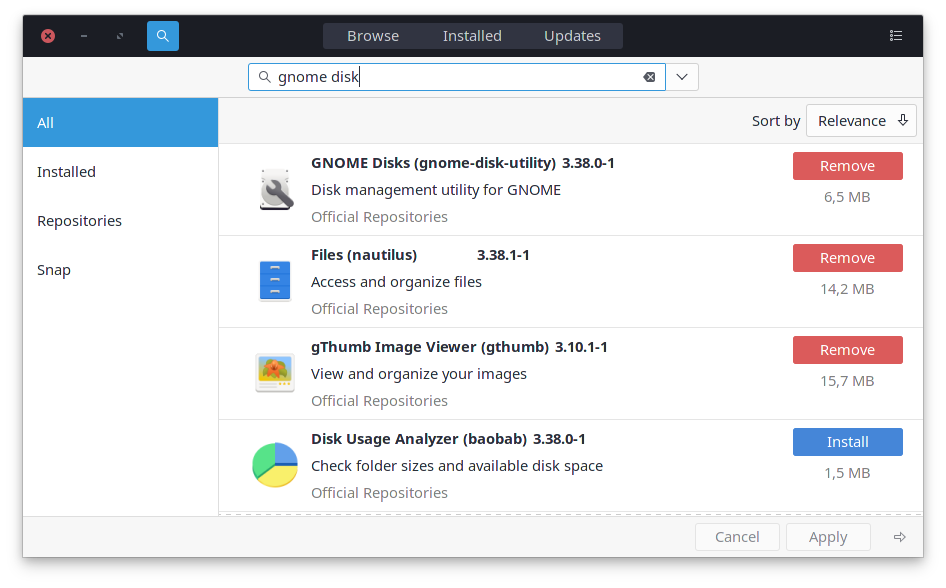Remove GNOME Disks package
The width and height of the screenshot is (946, 588).
click(847, 166)
